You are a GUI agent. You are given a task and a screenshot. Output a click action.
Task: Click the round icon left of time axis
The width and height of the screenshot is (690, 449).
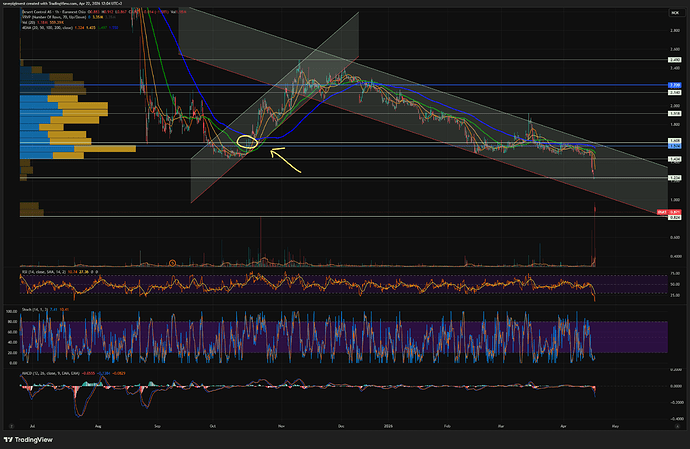[11, 426]
